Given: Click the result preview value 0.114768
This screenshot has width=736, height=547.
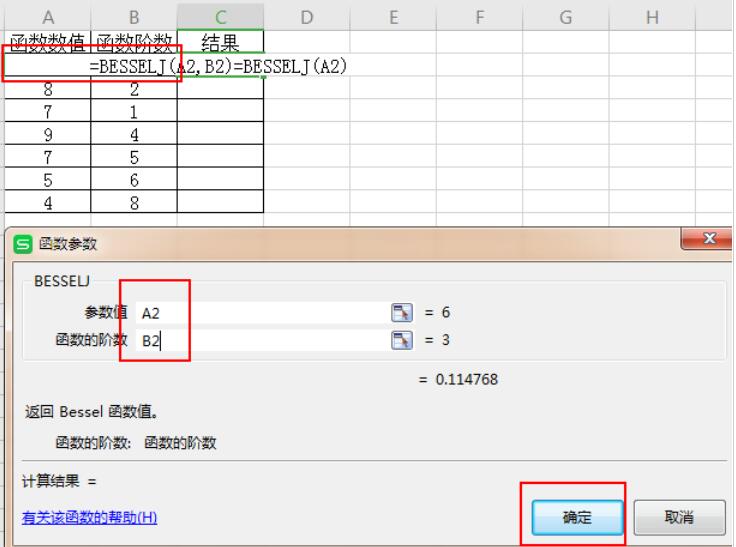Looking at the screenshot, I should pos(467,379).
